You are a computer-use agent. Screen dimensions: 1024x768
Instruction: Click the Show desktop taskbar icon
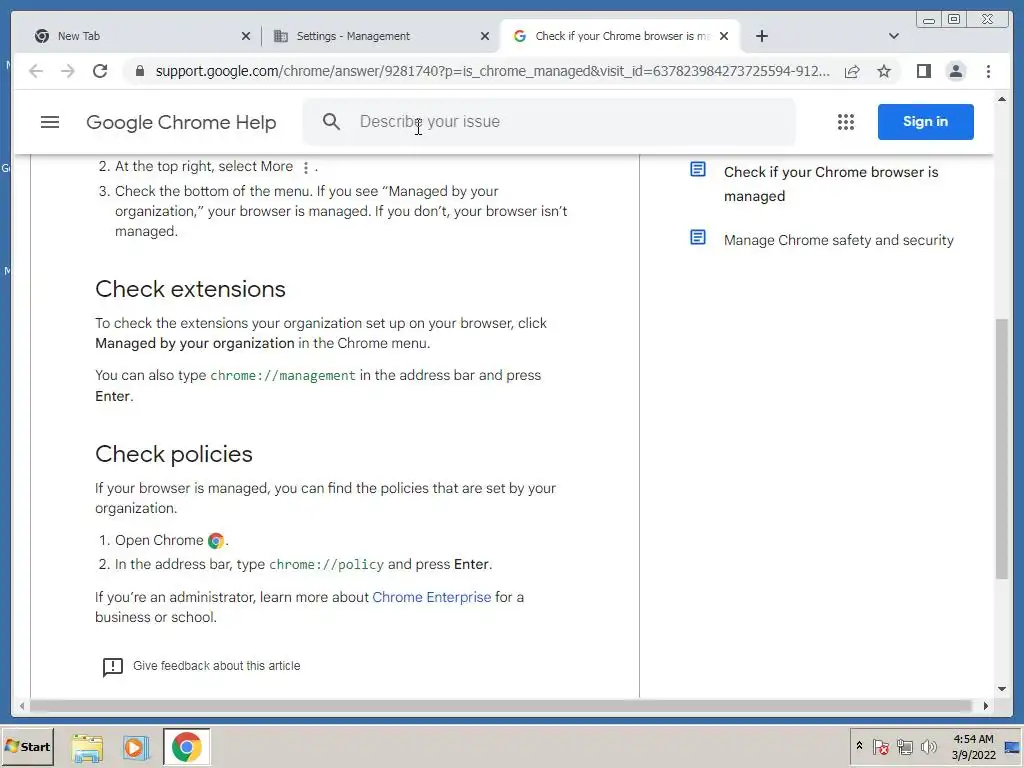coord(1013,746)
